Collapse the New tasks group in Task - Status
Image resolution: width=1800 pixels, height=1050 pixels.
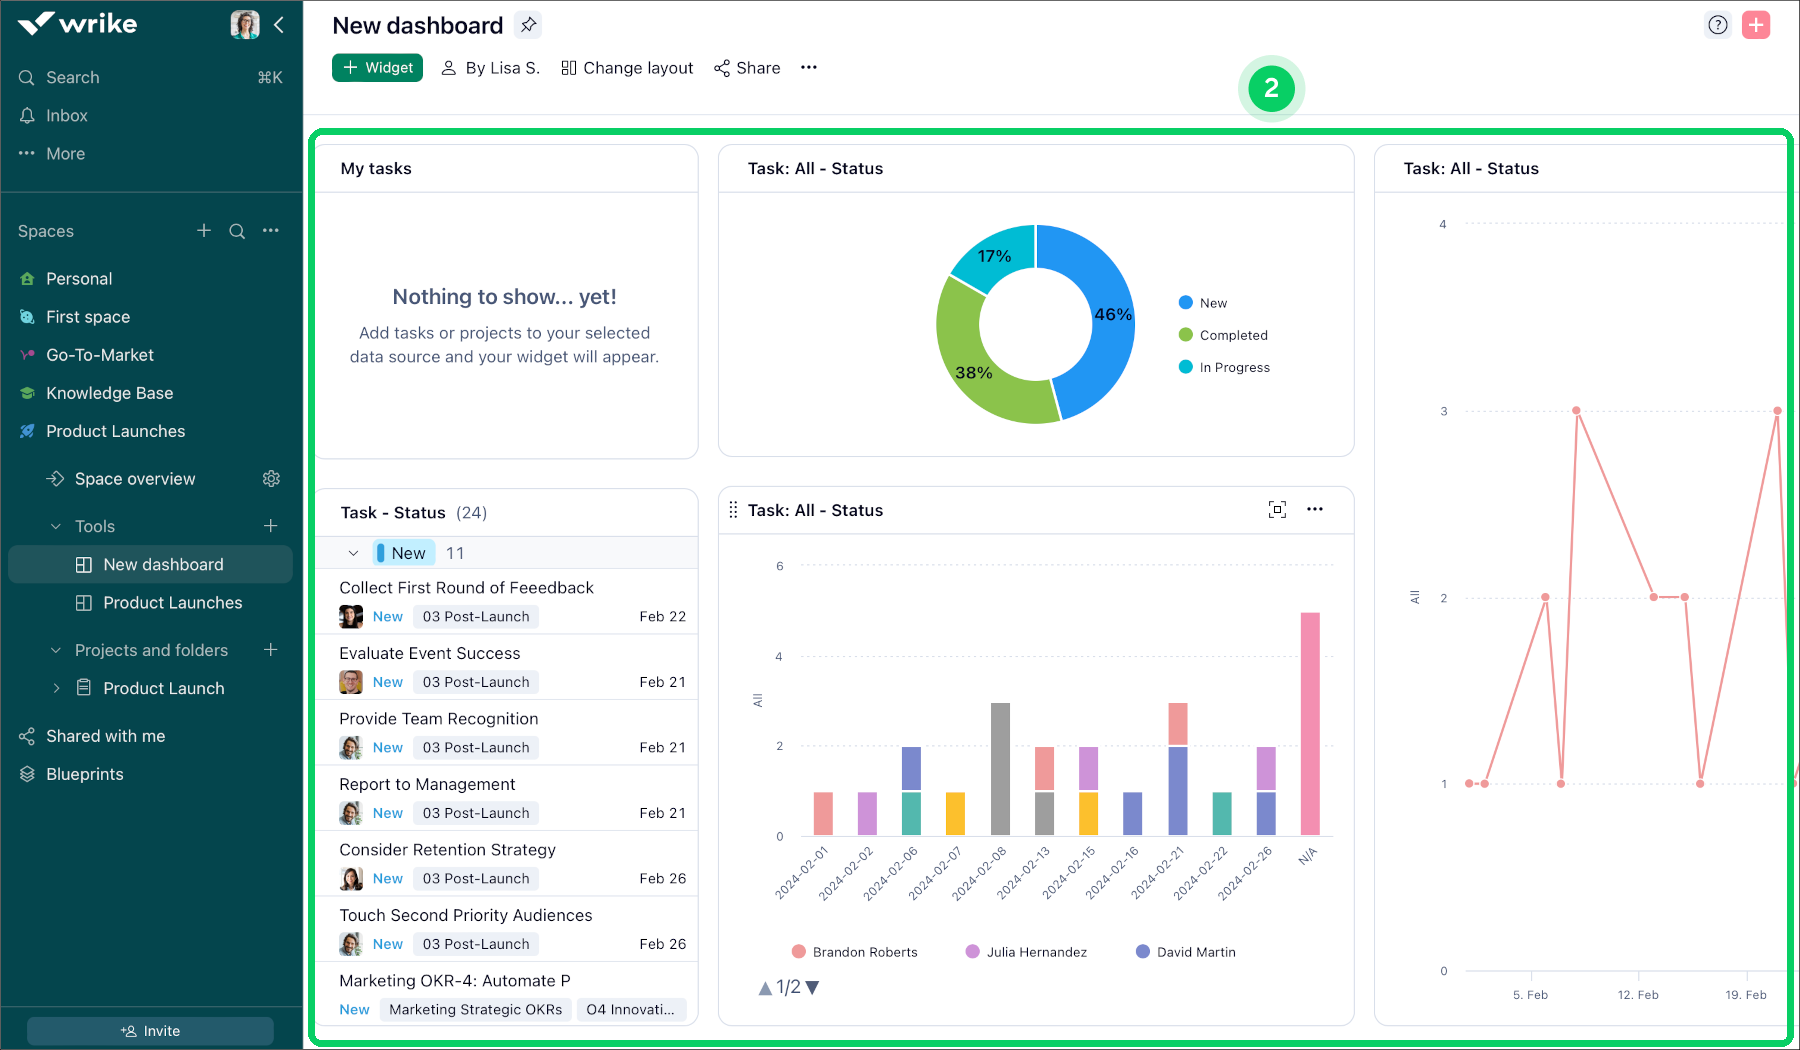tap(353, 552)
